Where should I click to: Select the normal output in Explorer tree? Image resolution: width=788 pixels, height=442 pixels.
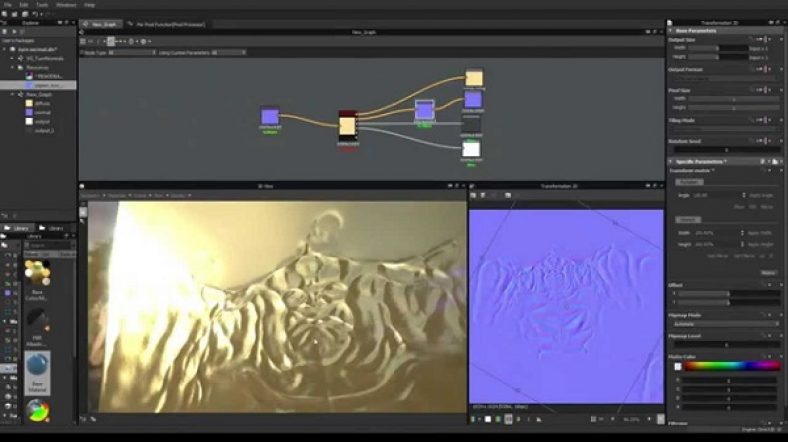pos(38,113)
